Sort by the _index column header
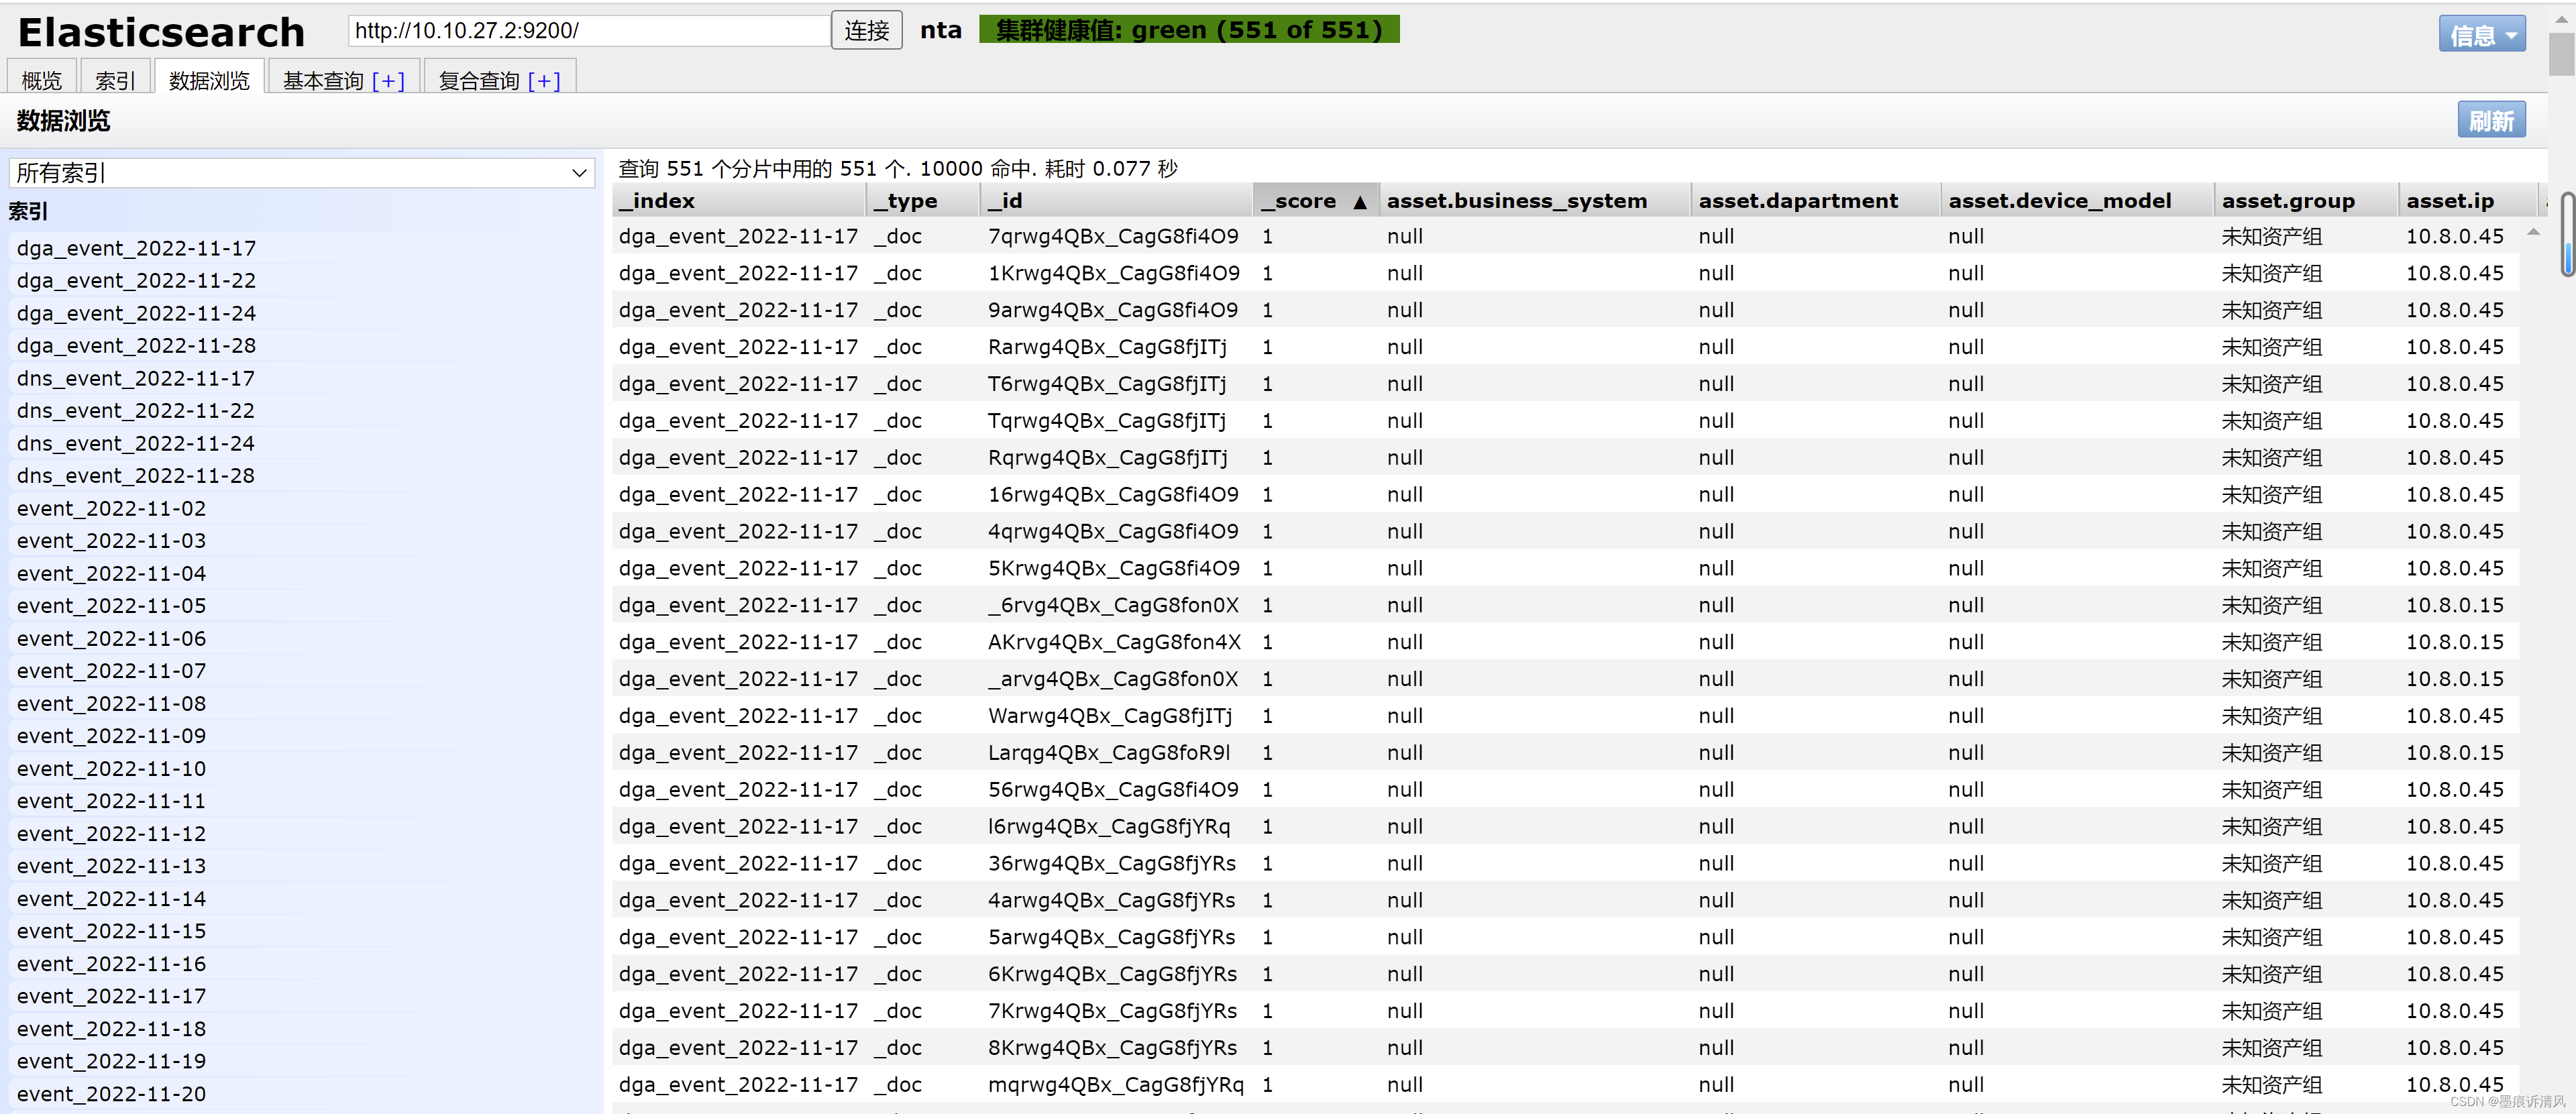Viewport: 2576px width, 1114px height. click(x=738, y=200)
